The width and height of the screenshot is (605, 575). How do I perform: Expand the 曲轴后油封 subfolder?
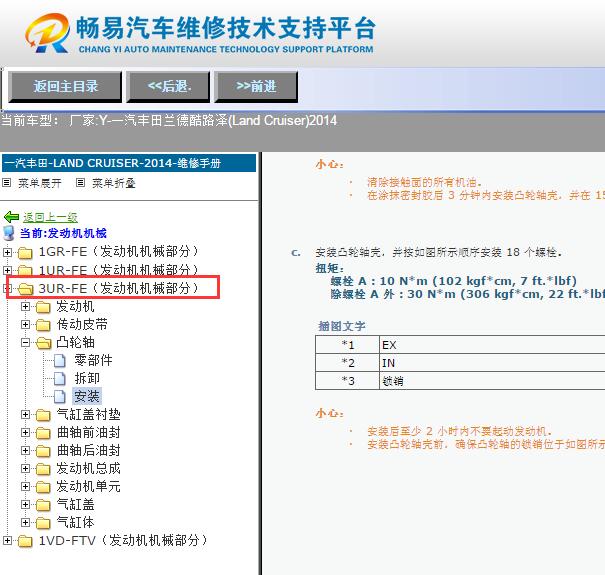tap(25, 450)
